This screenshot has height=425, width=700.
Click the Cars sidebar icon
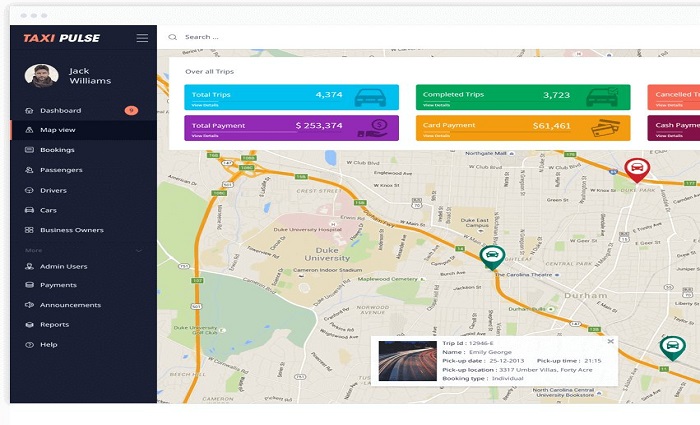29,210
